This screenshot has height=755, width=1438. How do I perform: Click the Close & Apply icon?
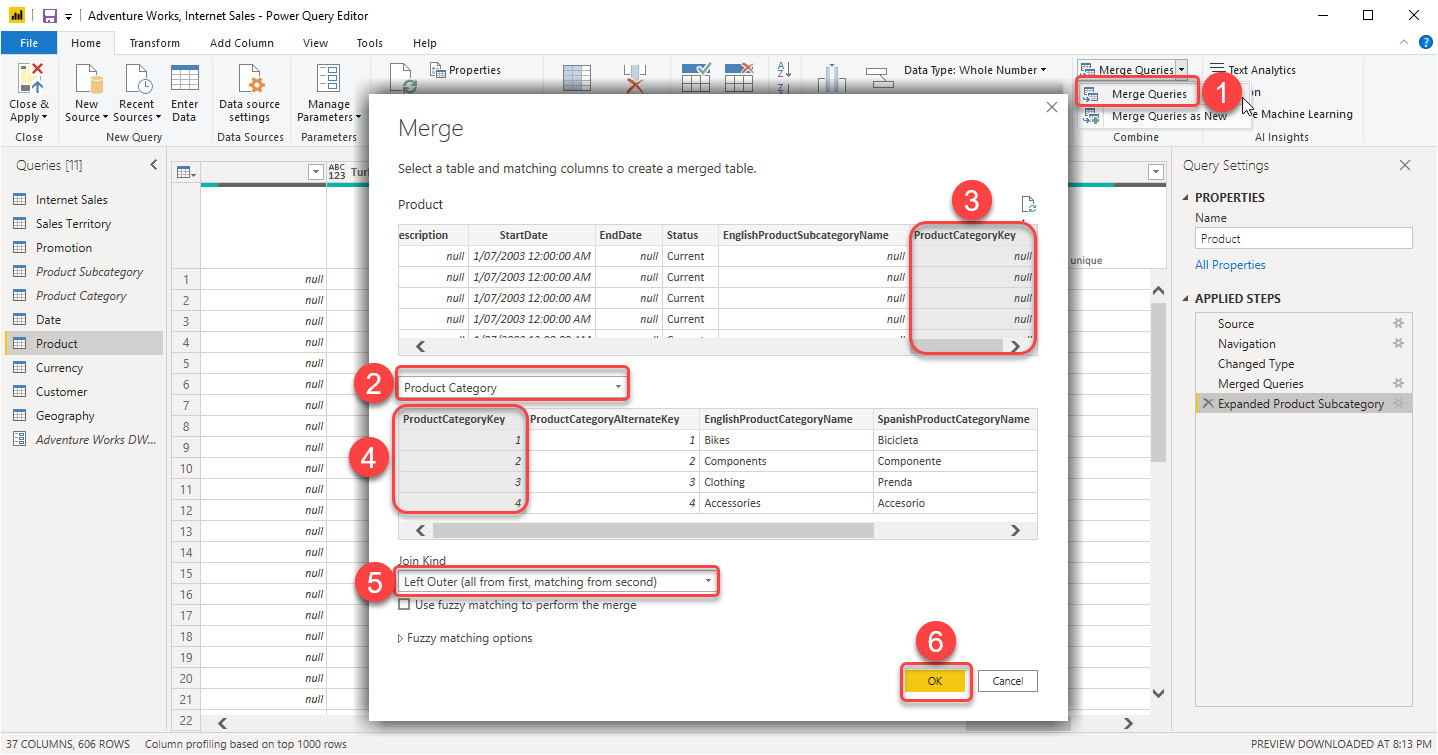29,80
